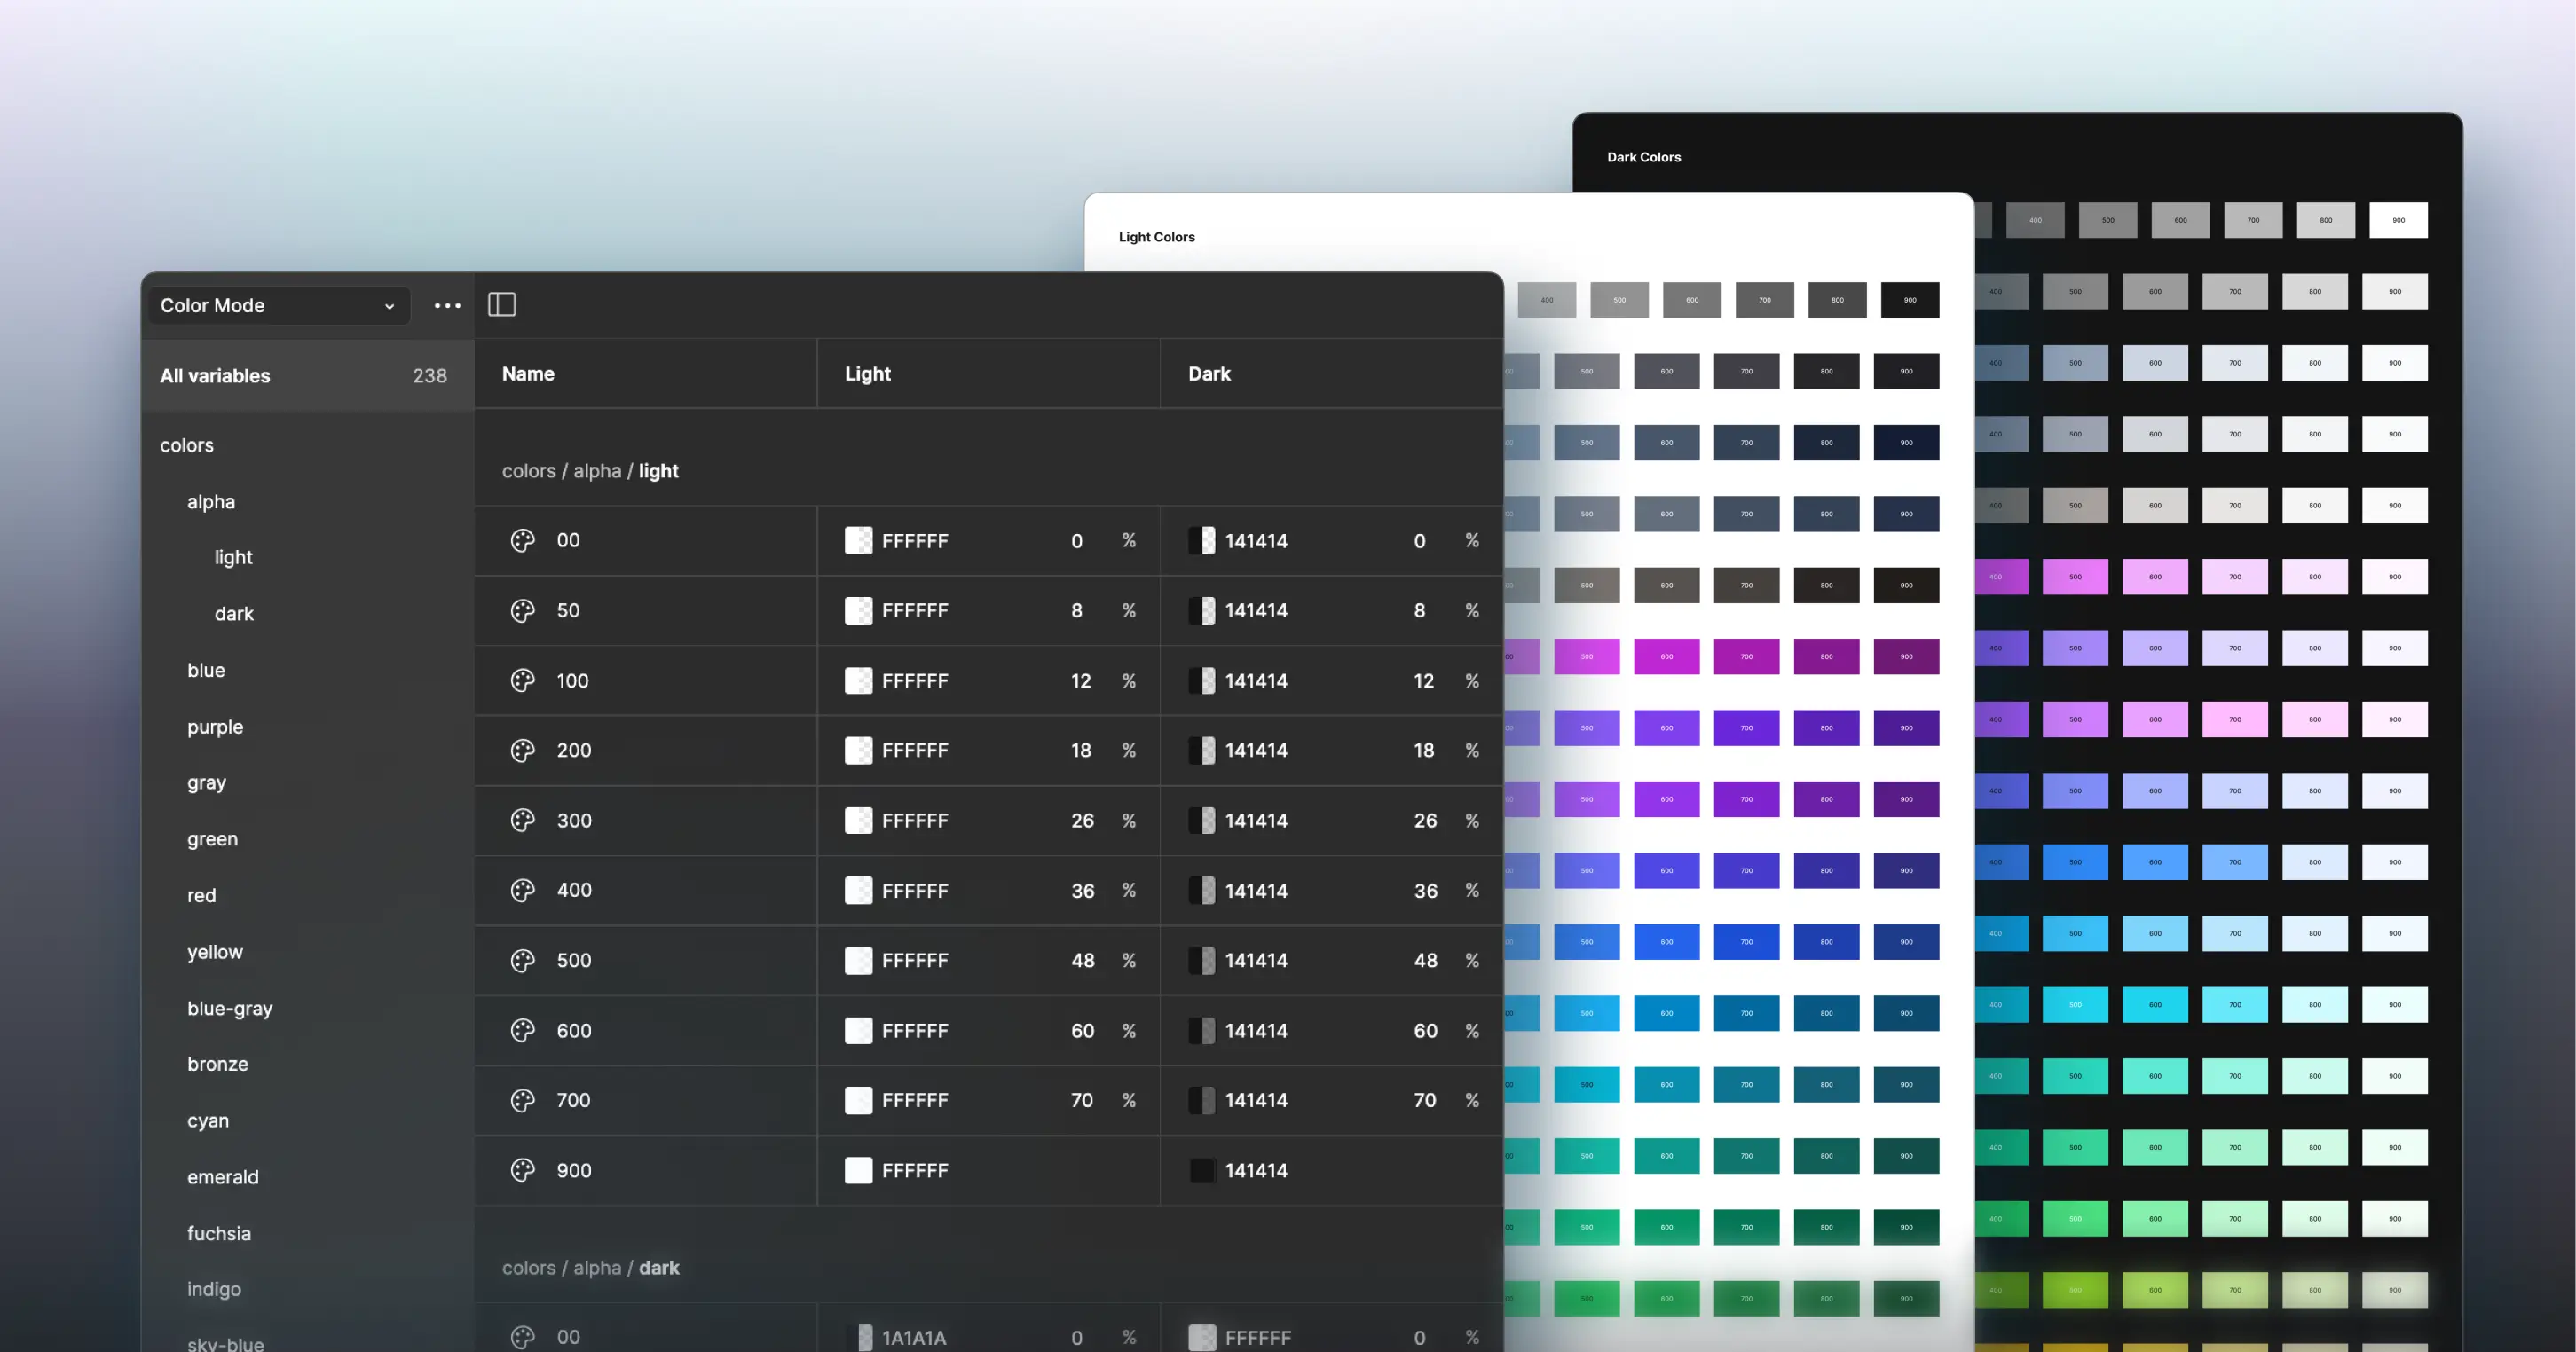Screen dimensions: 2576x1352
Task: Open the alpha group in sidebar
Action: [211, 502]
